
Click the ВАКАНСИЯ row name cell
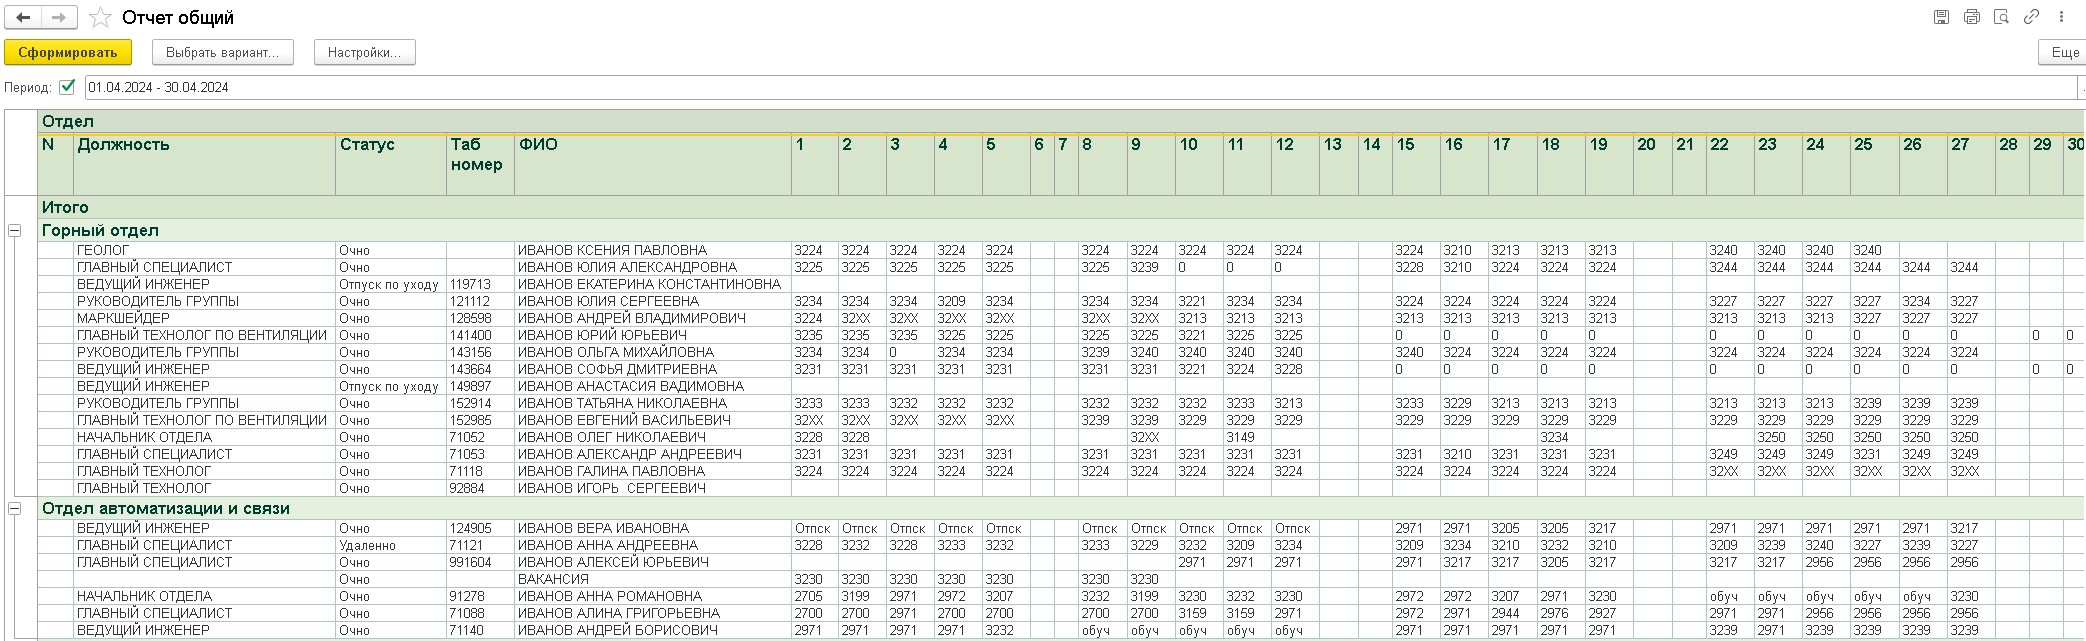tap(553, 579)
